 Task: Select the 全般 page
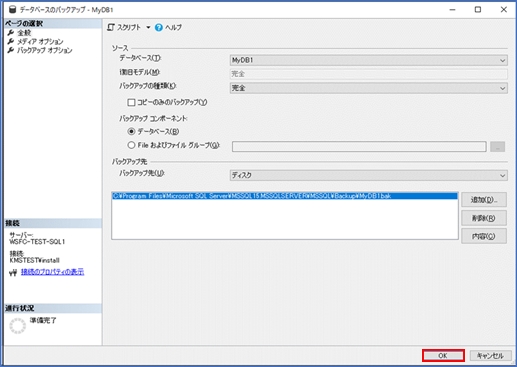click(24, 33)
